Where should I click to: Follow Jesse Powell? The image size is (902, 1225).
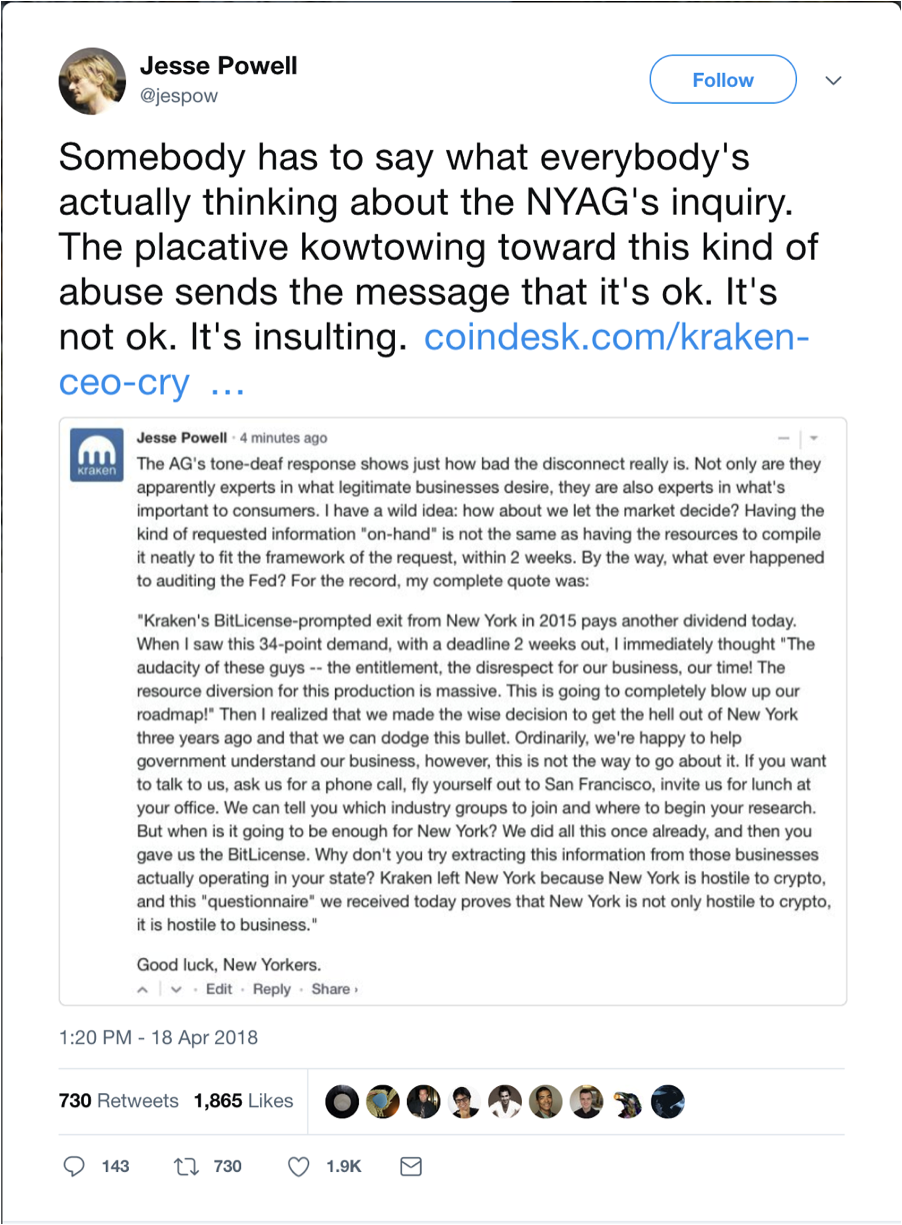point(722,80)
